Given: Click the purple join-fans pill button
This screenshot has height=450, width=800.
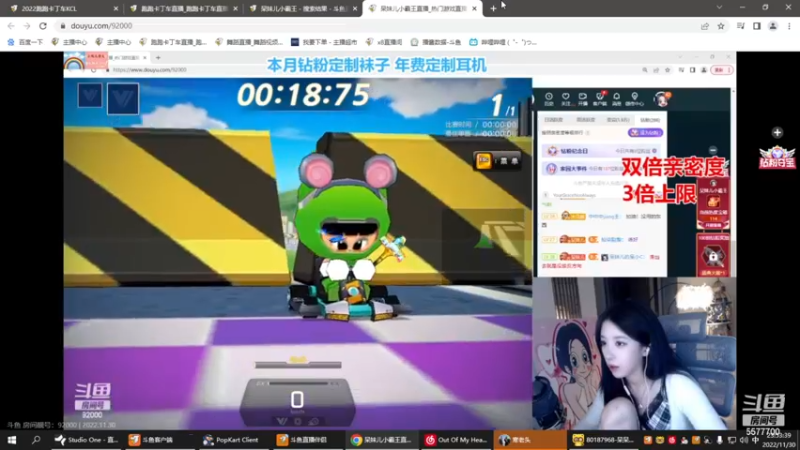Looking at the screenshot, I should [645, 133].
